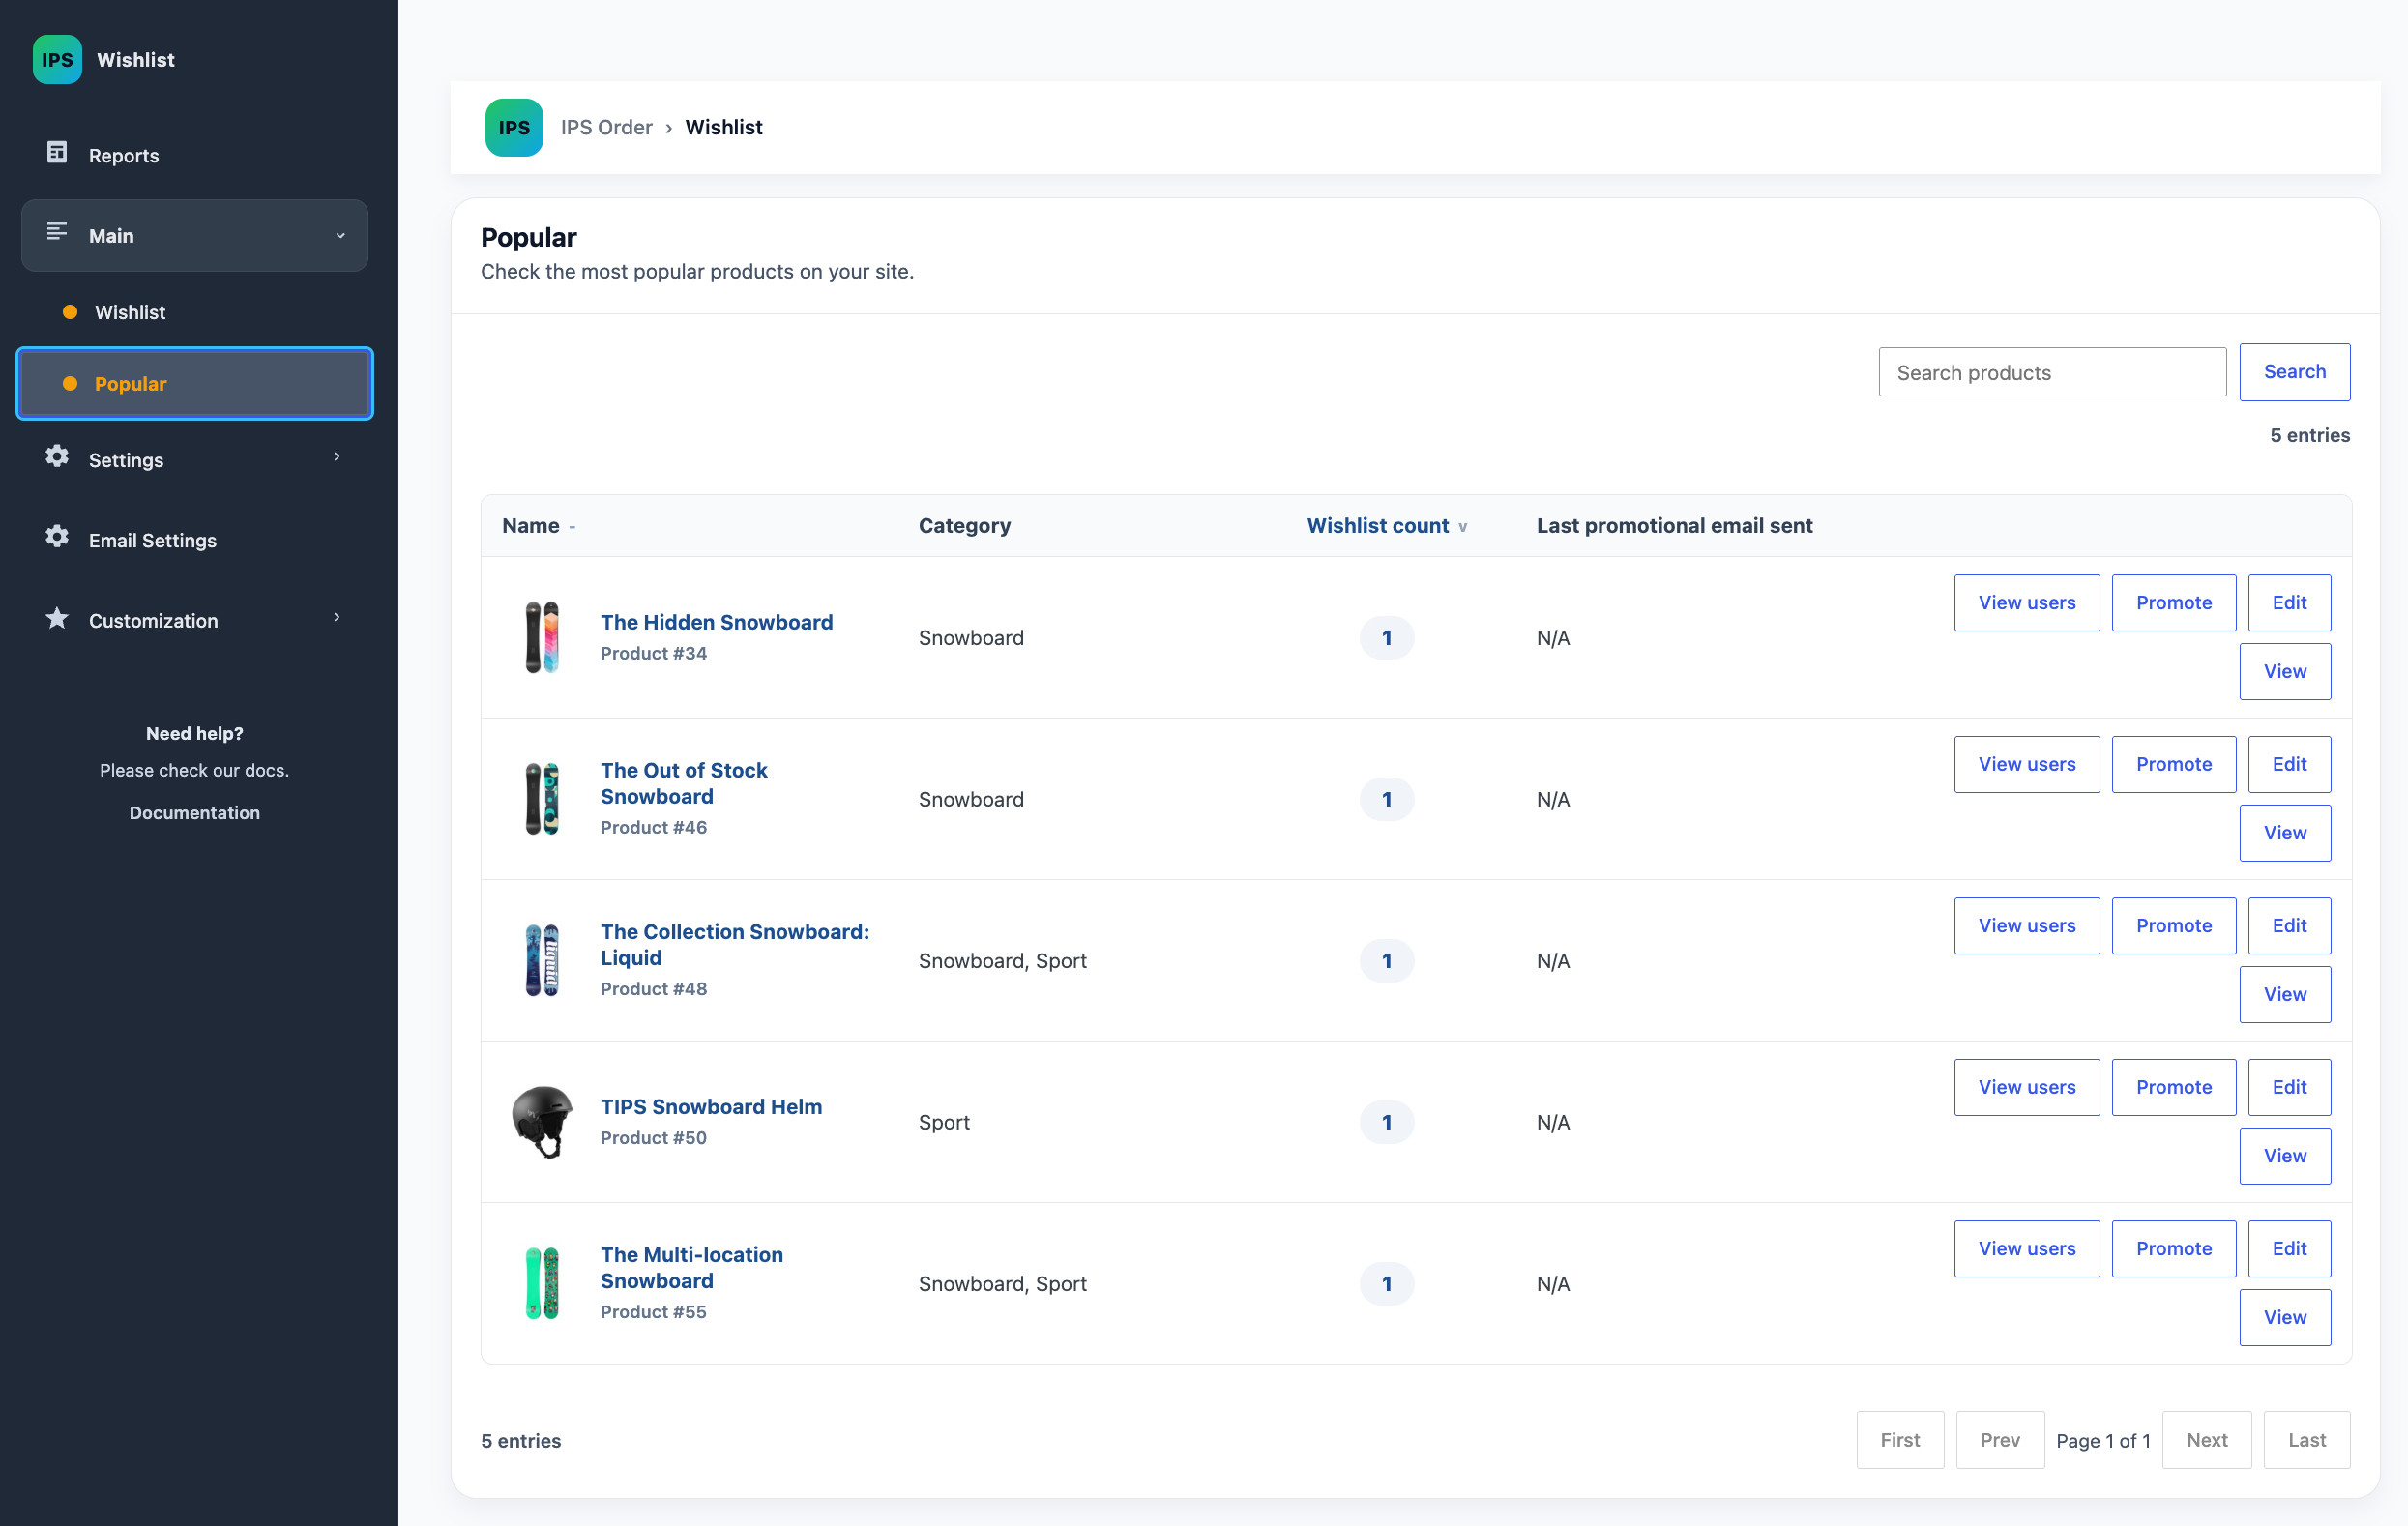Open Reports via its table icon
The height and width of the screenshot is (1526, 2408).
click(57, 152)
